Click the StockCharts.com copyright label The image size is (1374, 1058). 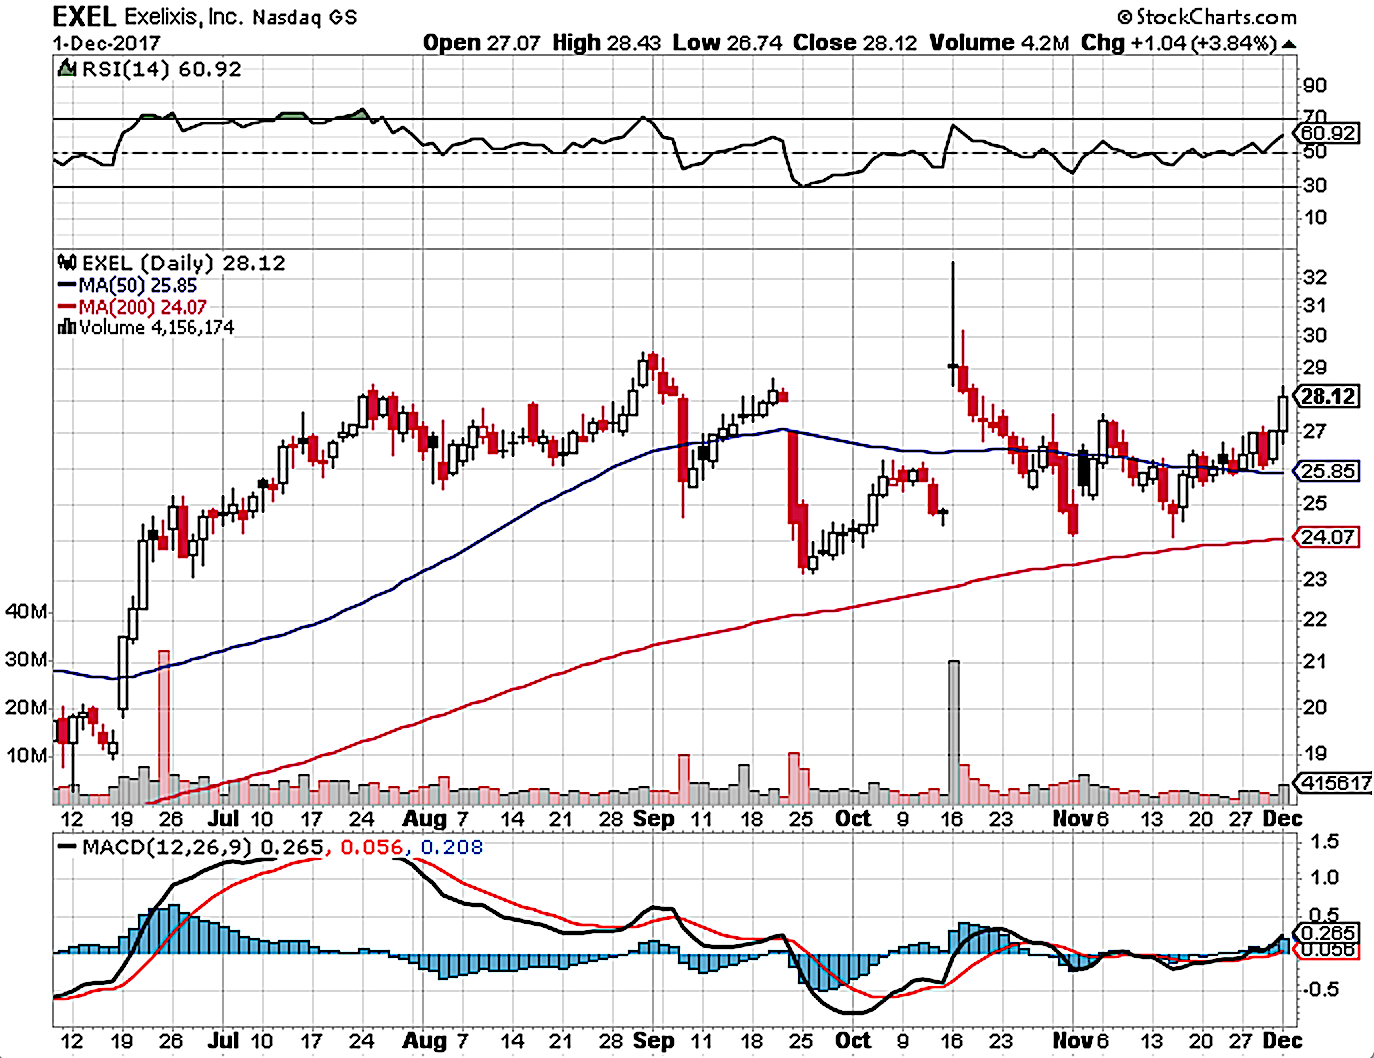[x=1206, y=16]
